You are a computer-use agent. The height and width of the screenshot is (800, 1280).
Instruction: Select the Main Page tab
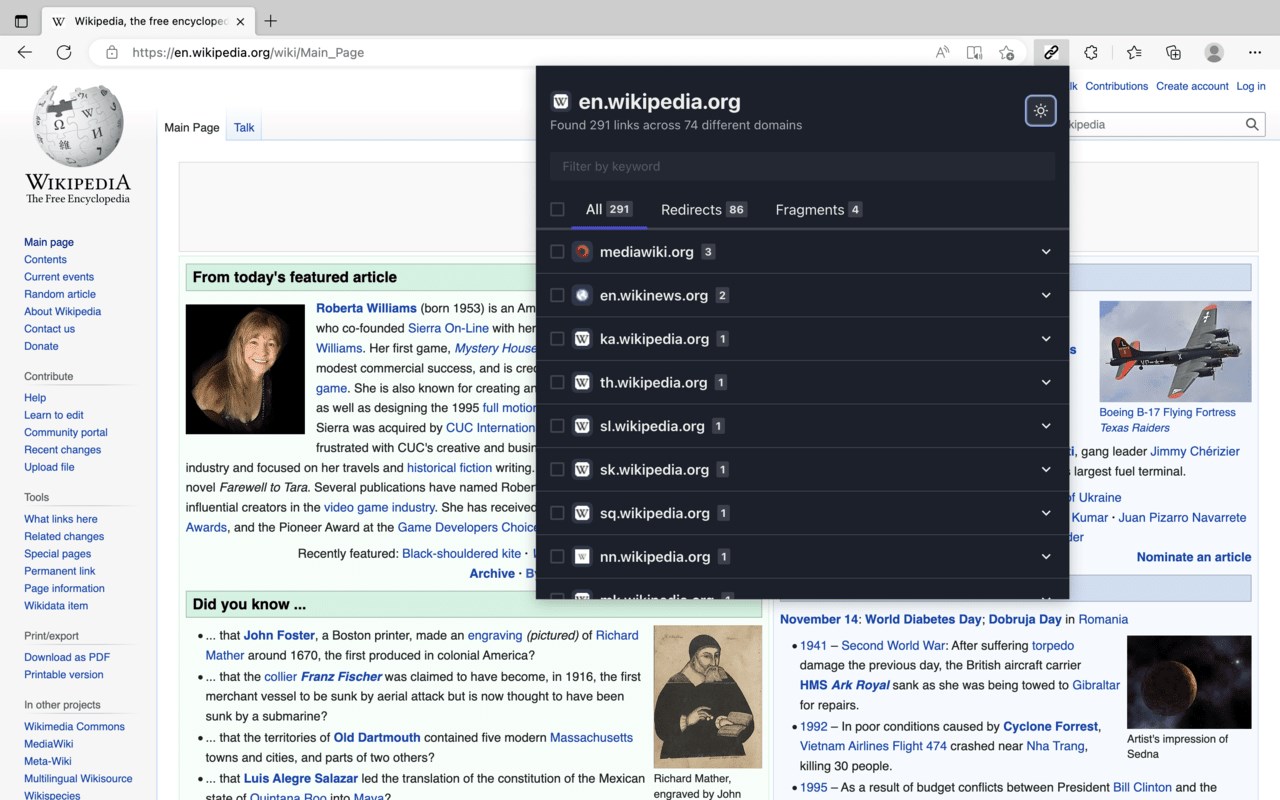192,128
